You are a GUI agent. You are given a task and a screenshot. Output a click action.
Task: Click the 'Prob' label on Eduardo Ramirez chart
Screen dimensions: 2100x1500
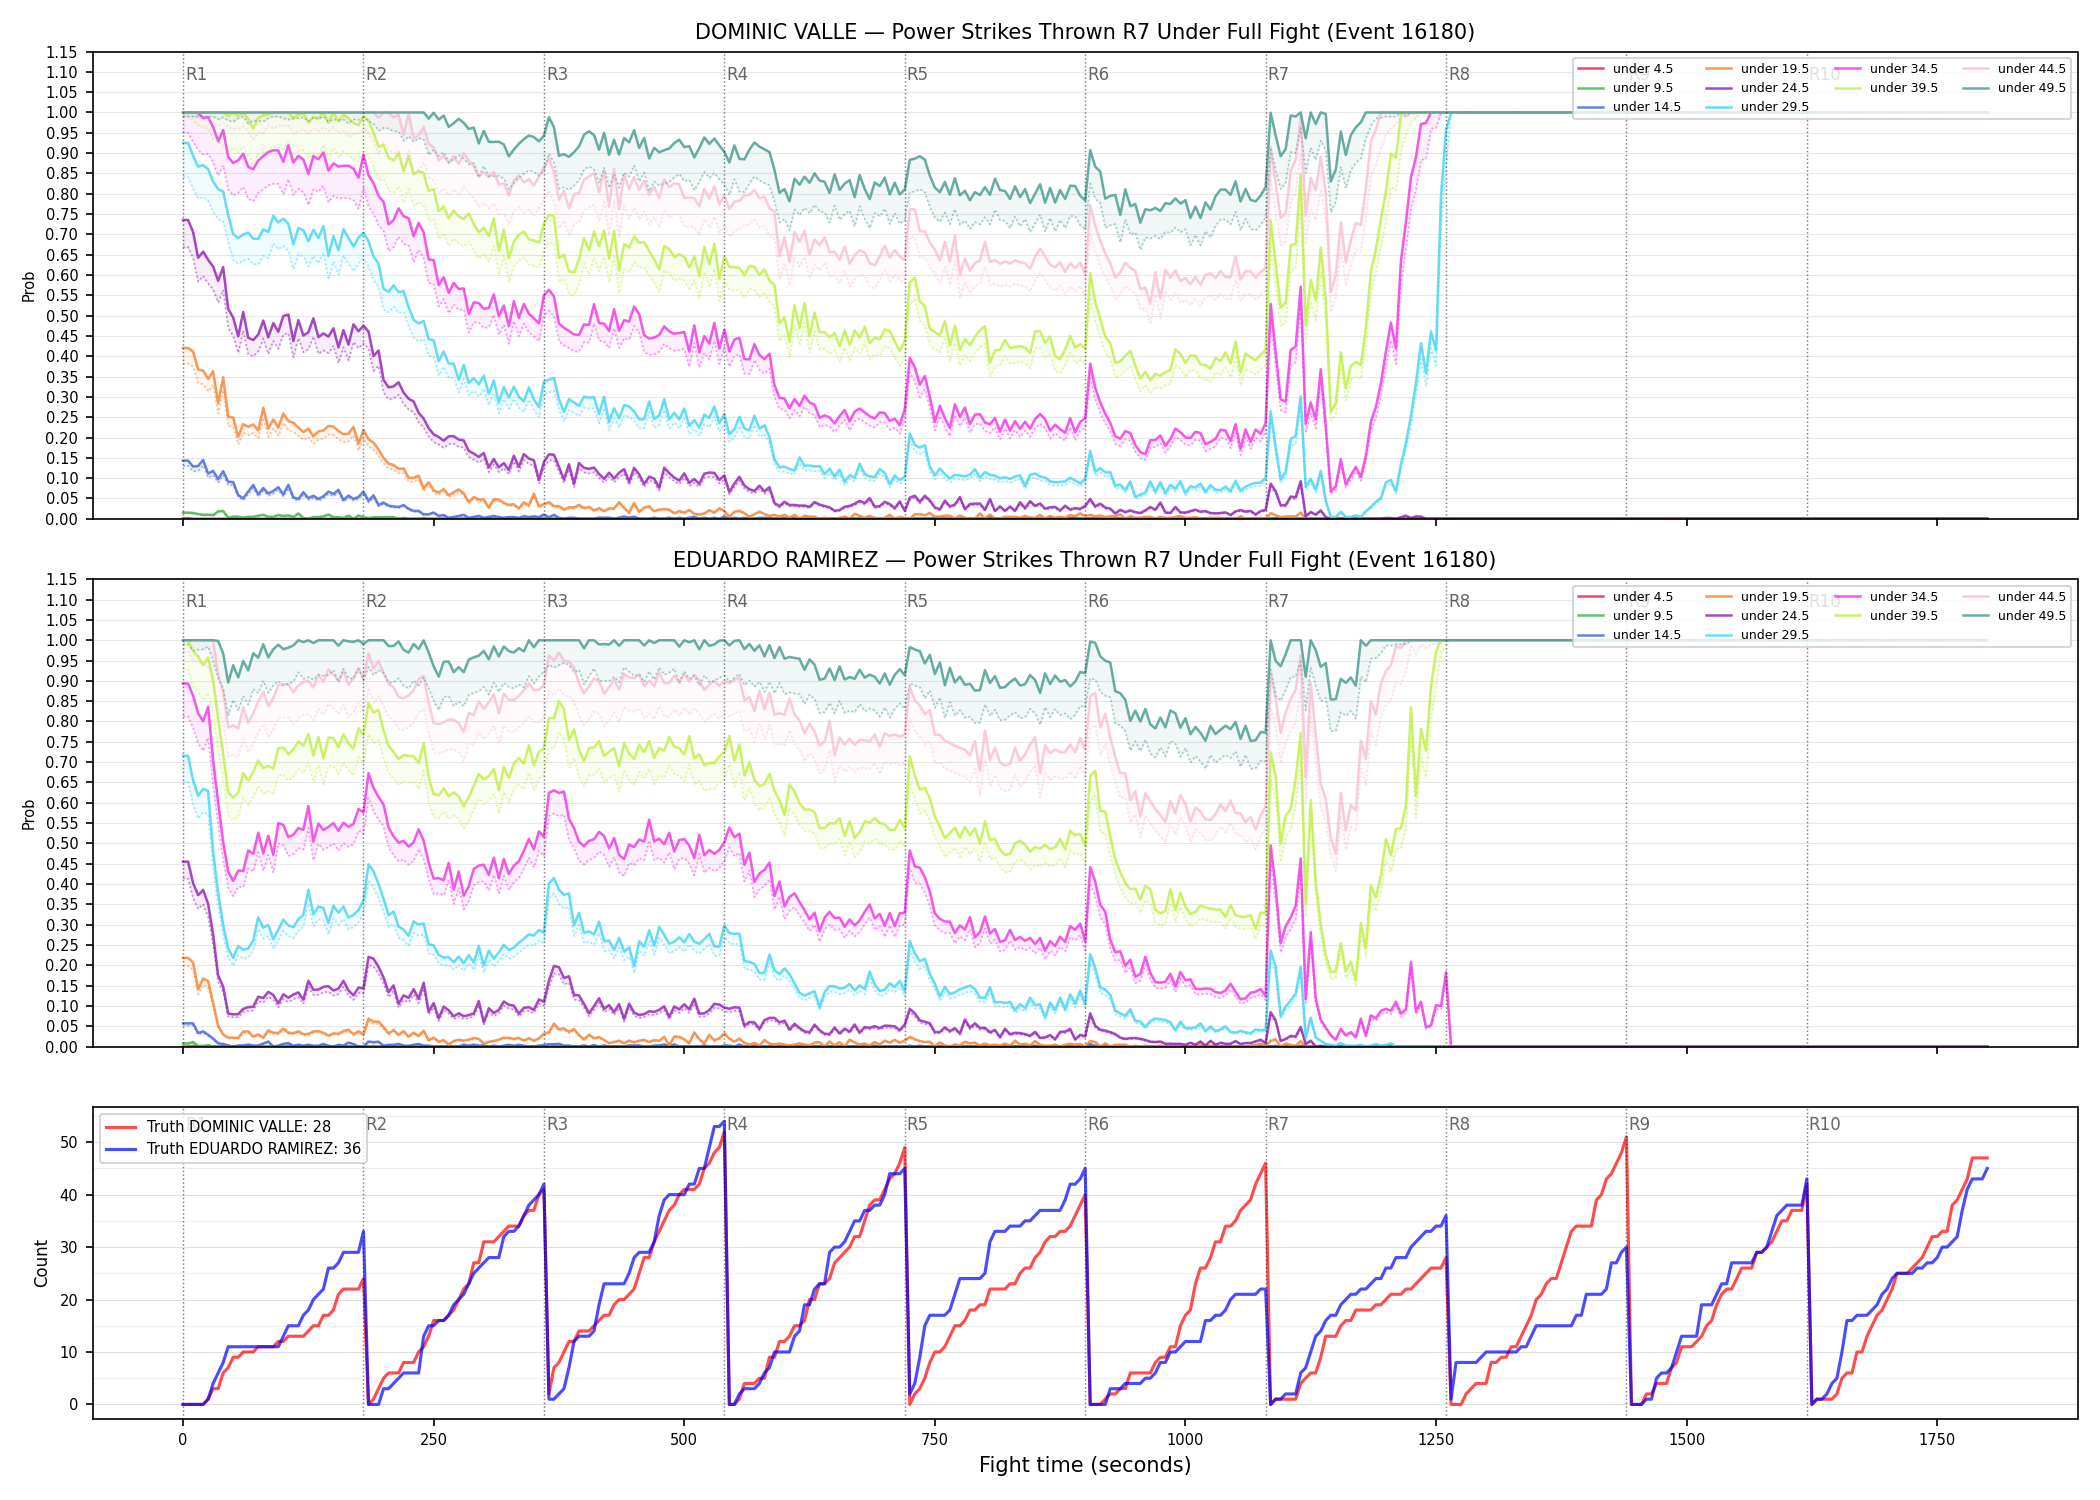29,814
